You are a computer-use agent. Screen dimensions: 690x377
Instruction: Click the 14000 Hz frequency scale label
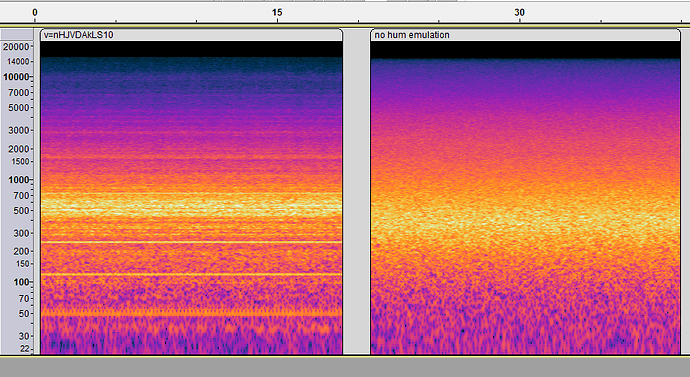[17, 62]
